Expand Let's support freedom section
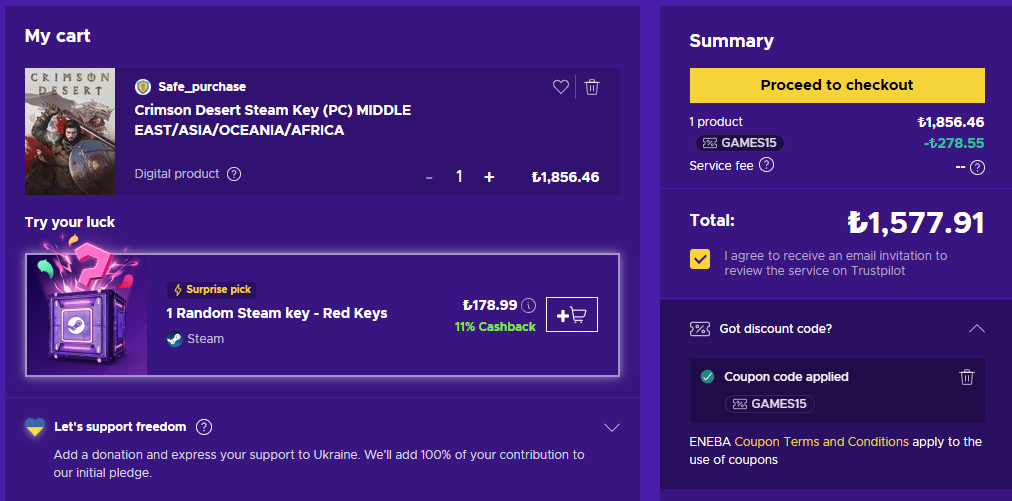Image resolution: width=1012 pixels, height=501 pixels. 613,428
